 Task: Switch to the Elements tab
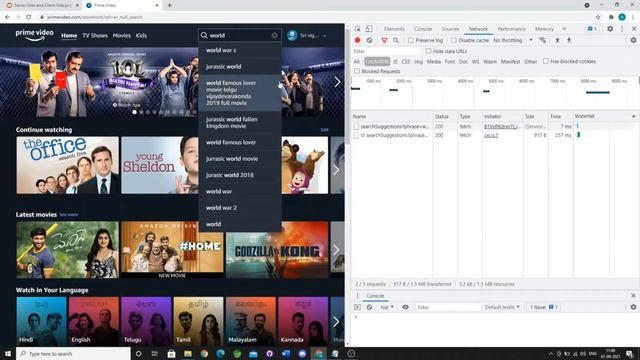pos(394,29)
